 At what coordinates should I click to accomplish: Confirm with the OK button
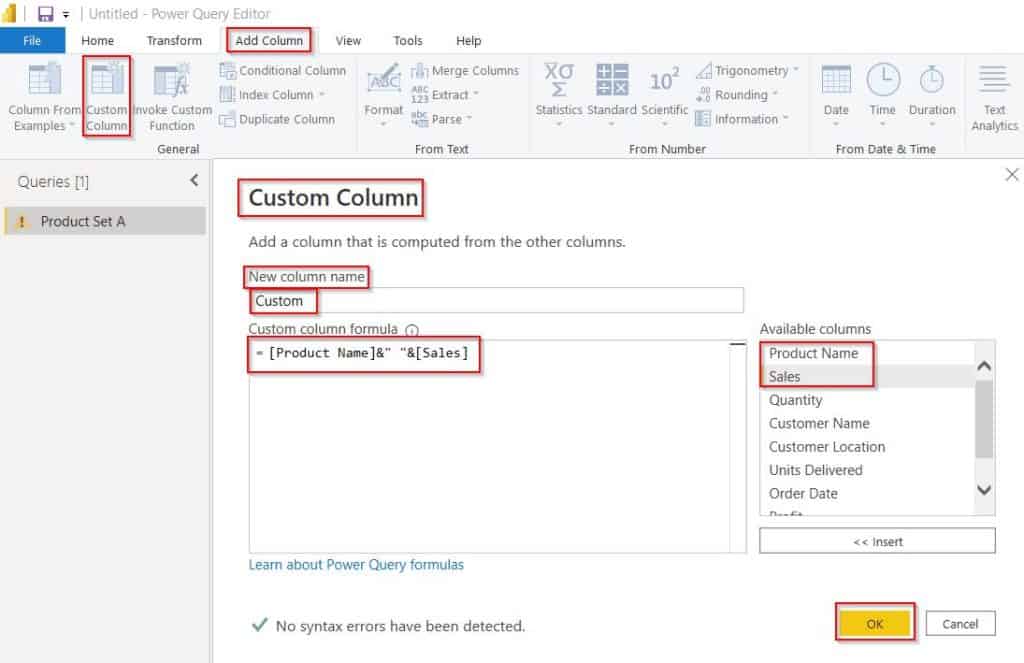coord(874,624)
